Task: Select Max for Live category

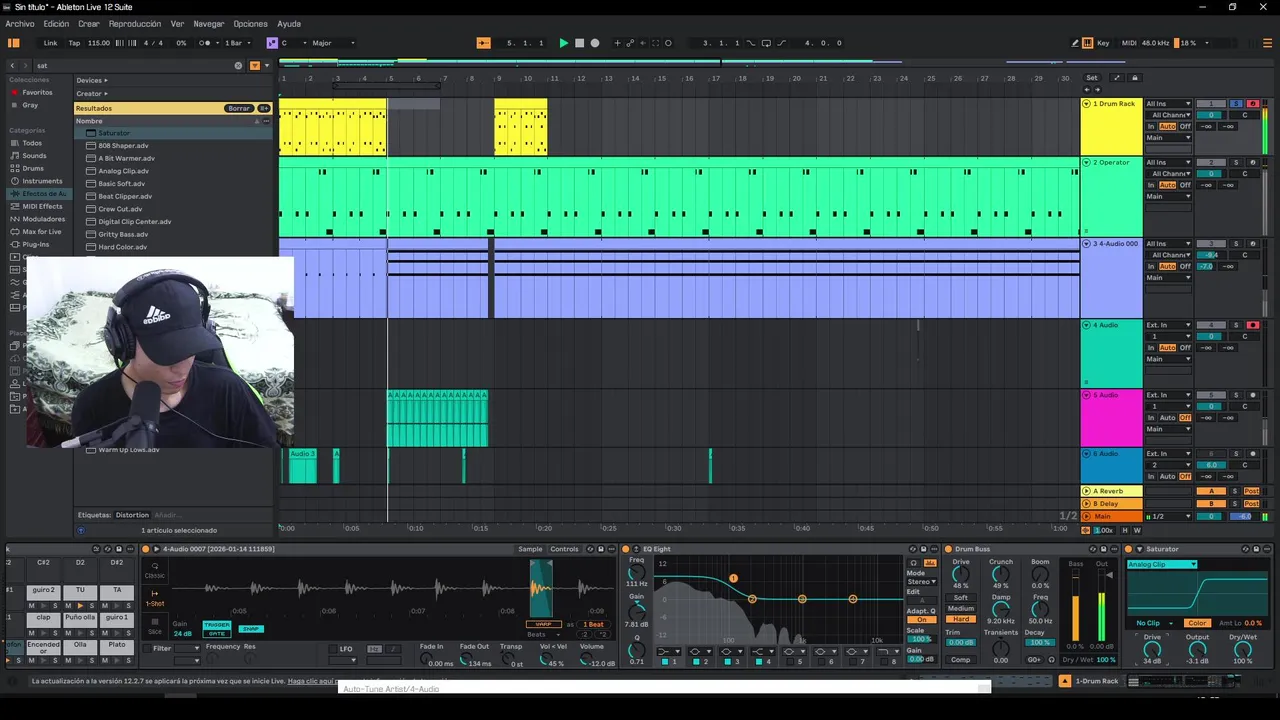Action: click(x=41, y=231)
